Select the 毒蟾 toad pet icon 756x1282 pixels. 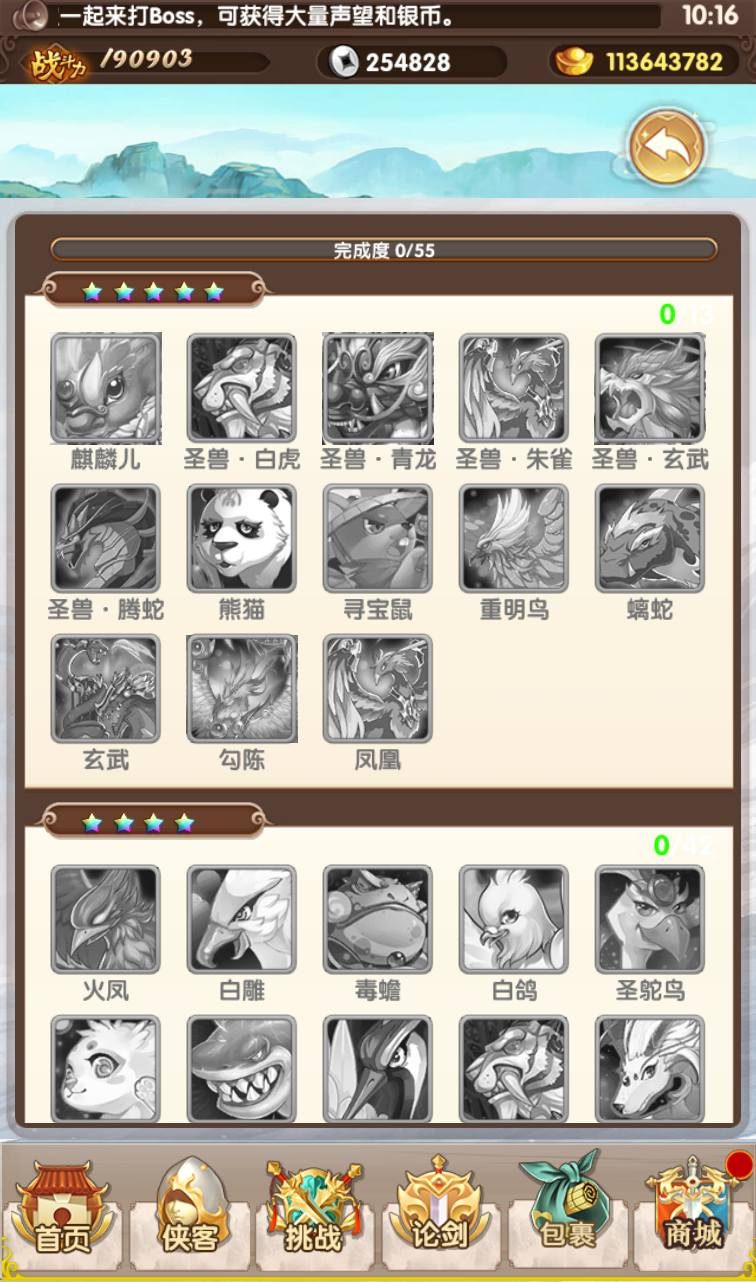tap(378, 919)
